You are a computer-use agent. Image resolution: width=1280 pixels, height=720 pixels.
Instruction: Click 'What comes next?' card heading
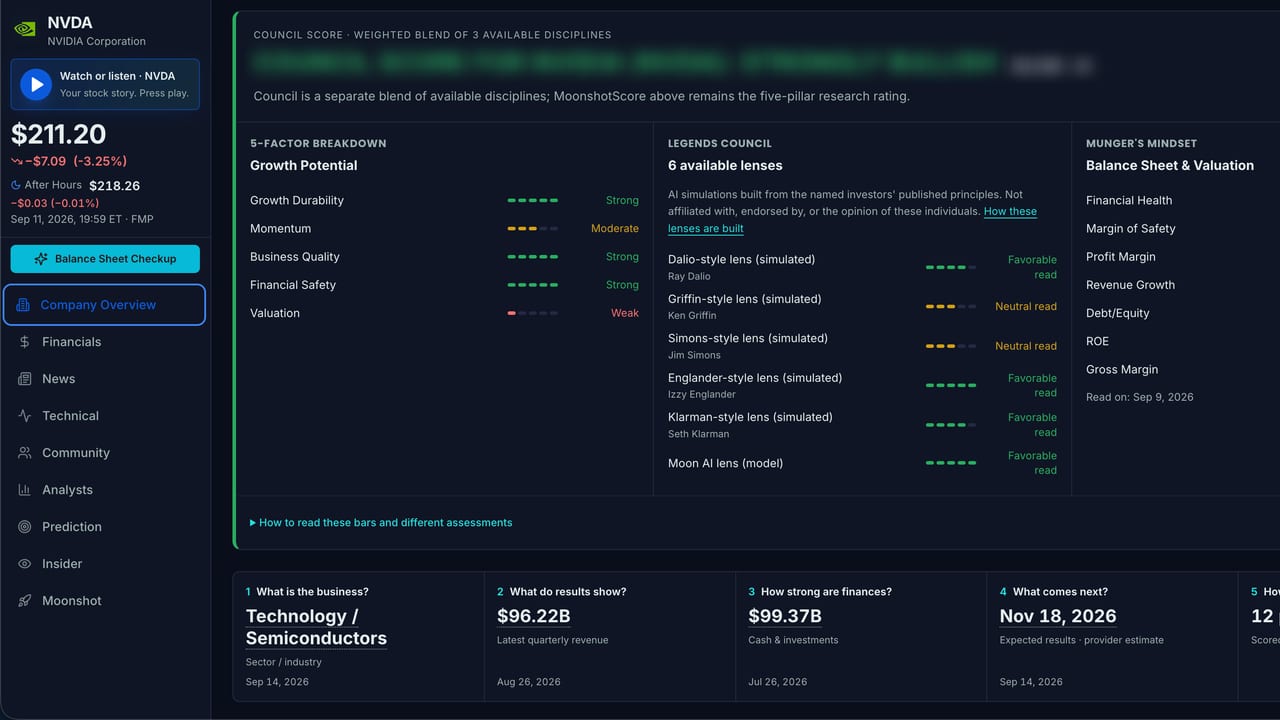point(1060,592)
